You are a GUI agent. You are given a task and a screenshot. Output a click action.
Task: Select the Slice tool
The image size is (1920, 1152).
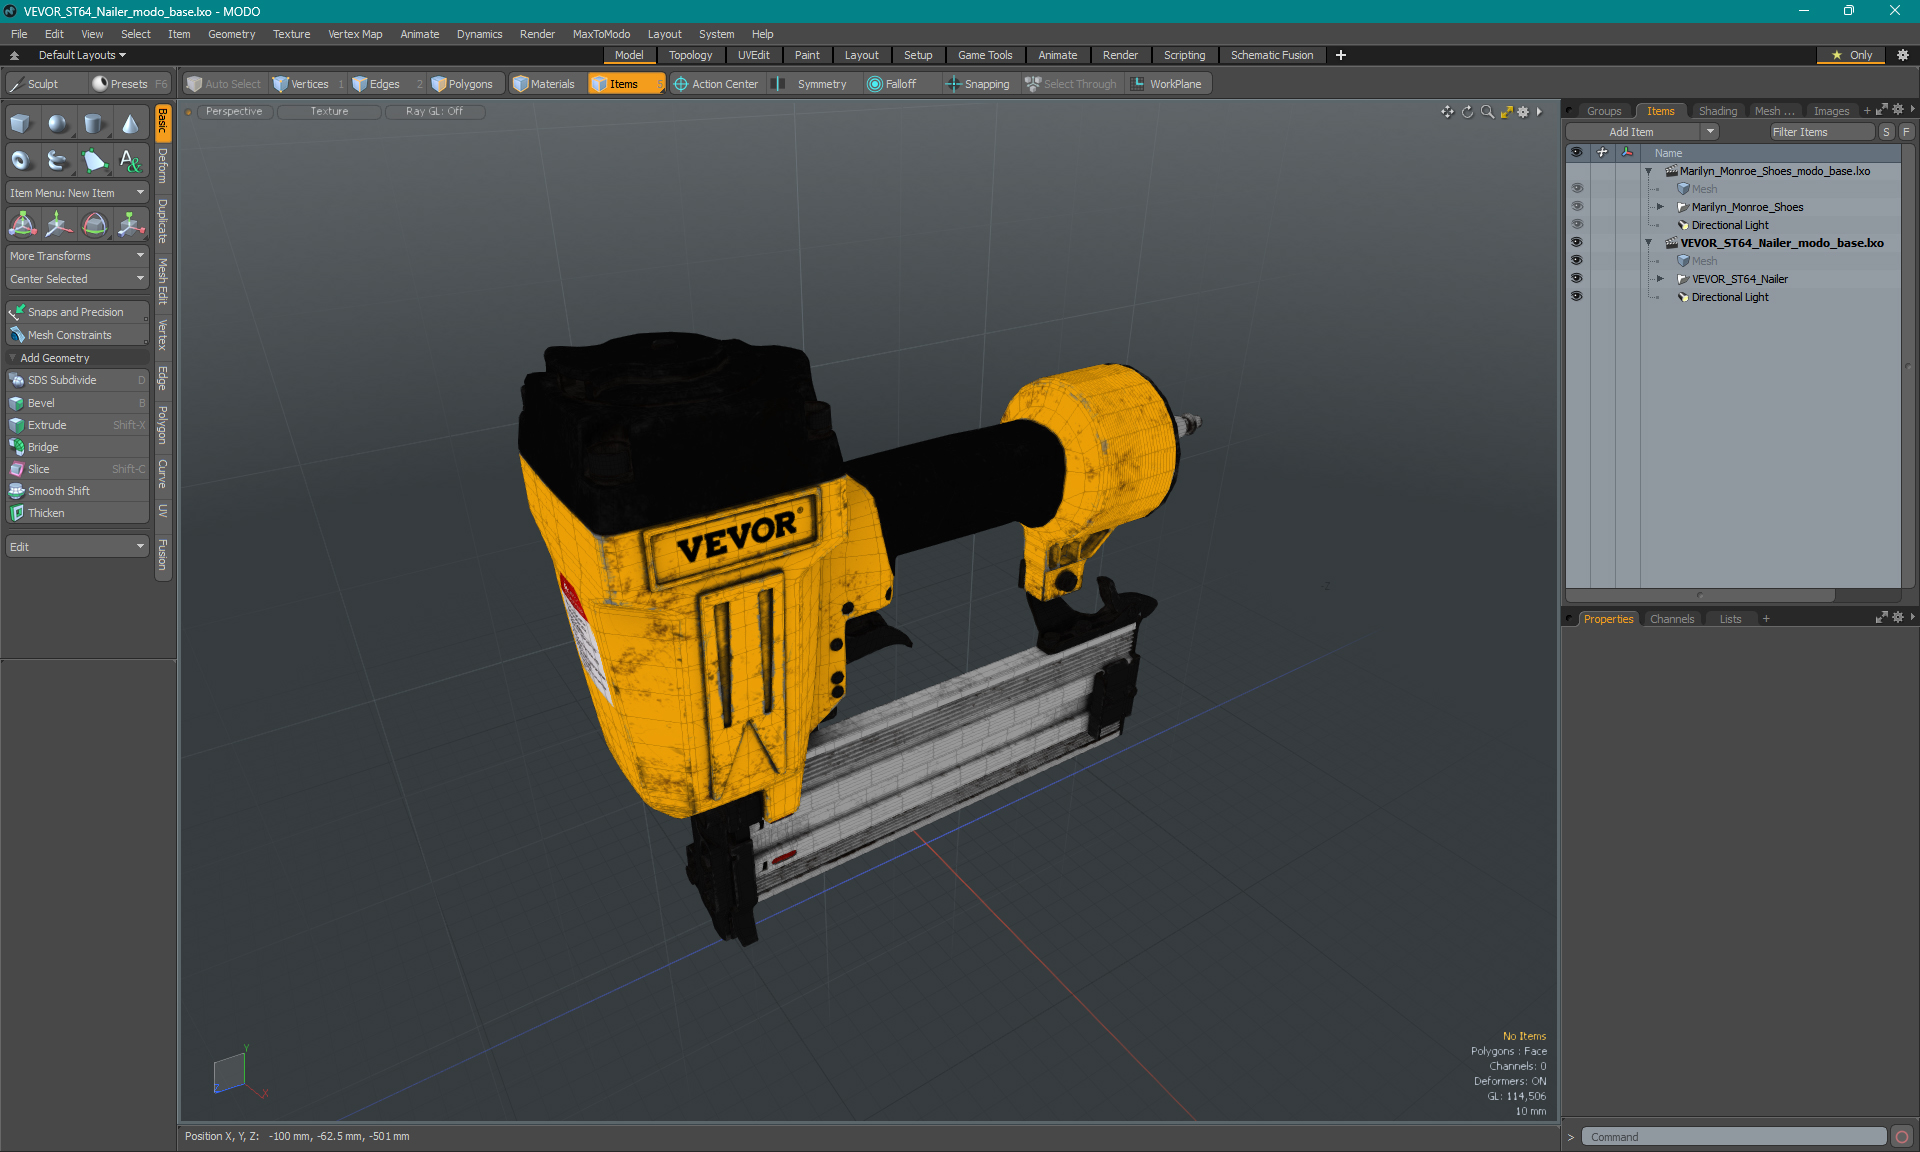[77, 469]
